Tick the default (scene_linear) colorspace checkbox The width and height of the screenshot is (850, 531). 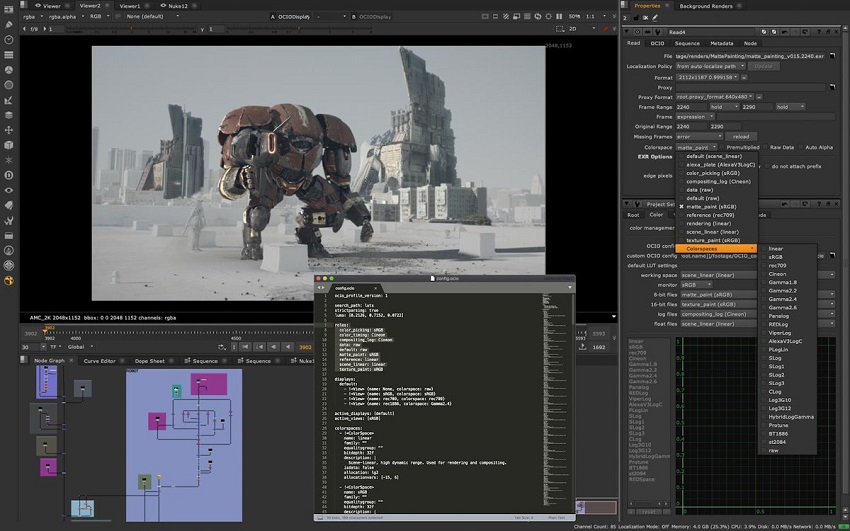[682, 156]
